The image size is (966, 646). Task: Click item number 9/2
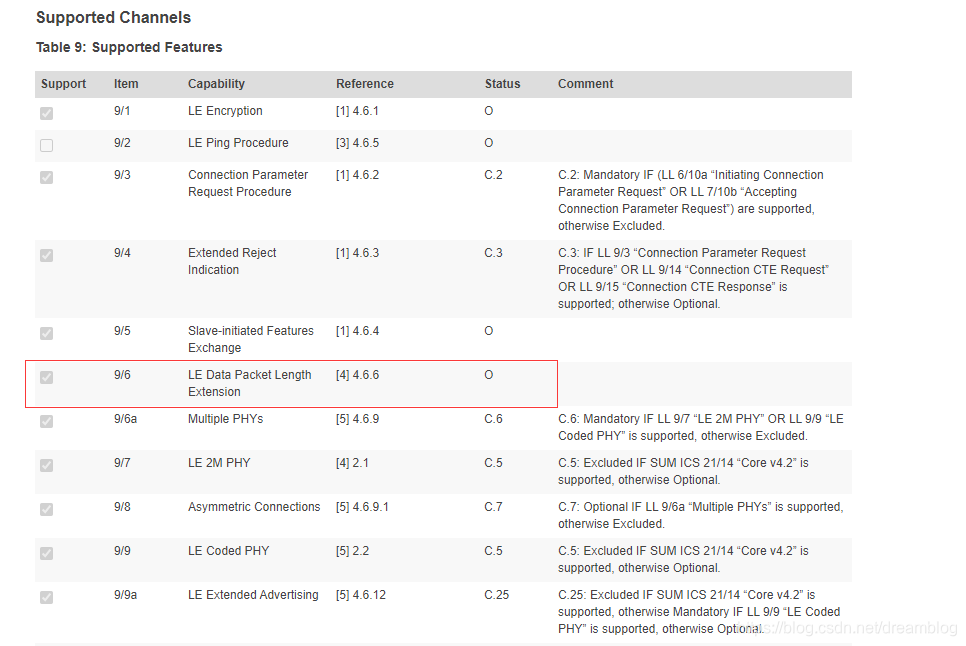122,143
